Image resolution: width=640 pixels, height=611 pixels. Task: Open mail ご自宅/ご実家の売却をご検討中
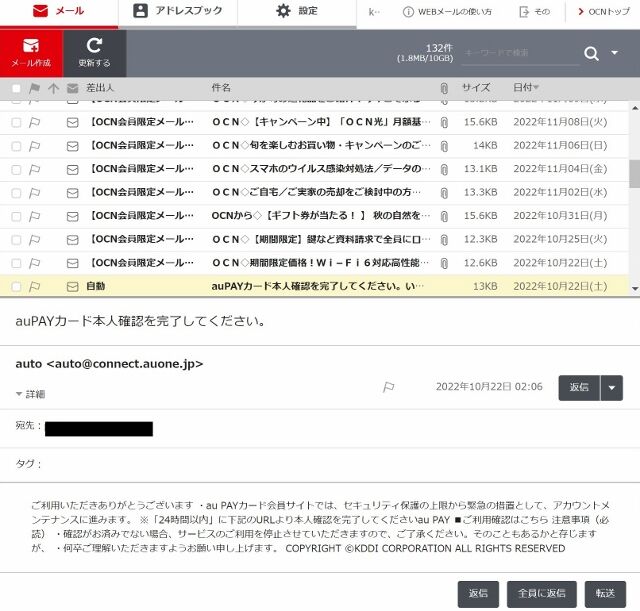click(316, 192)
